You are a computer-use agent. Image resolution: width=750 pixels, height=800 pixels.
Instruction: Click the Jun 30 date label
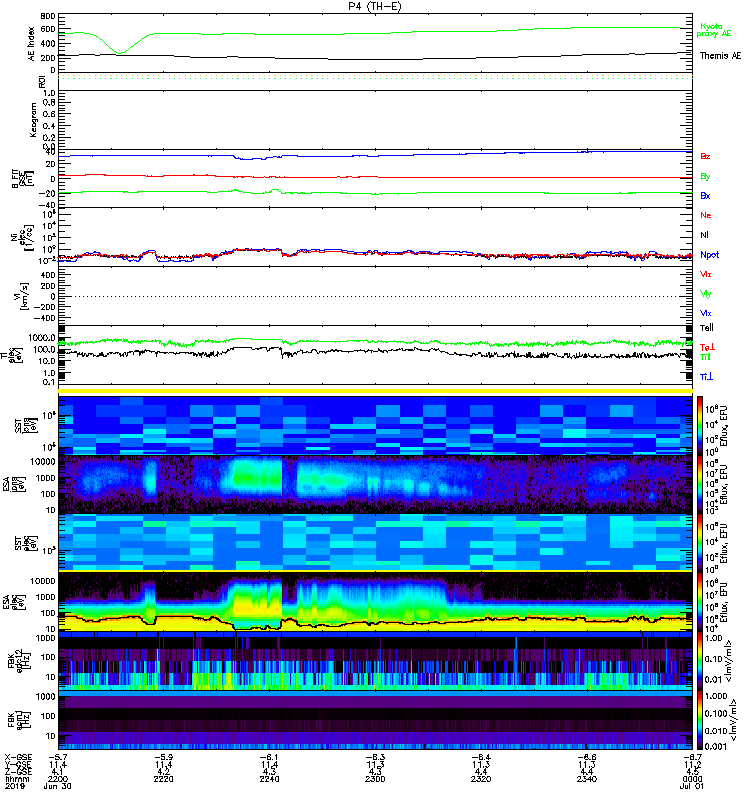click(x=58, y=786)
